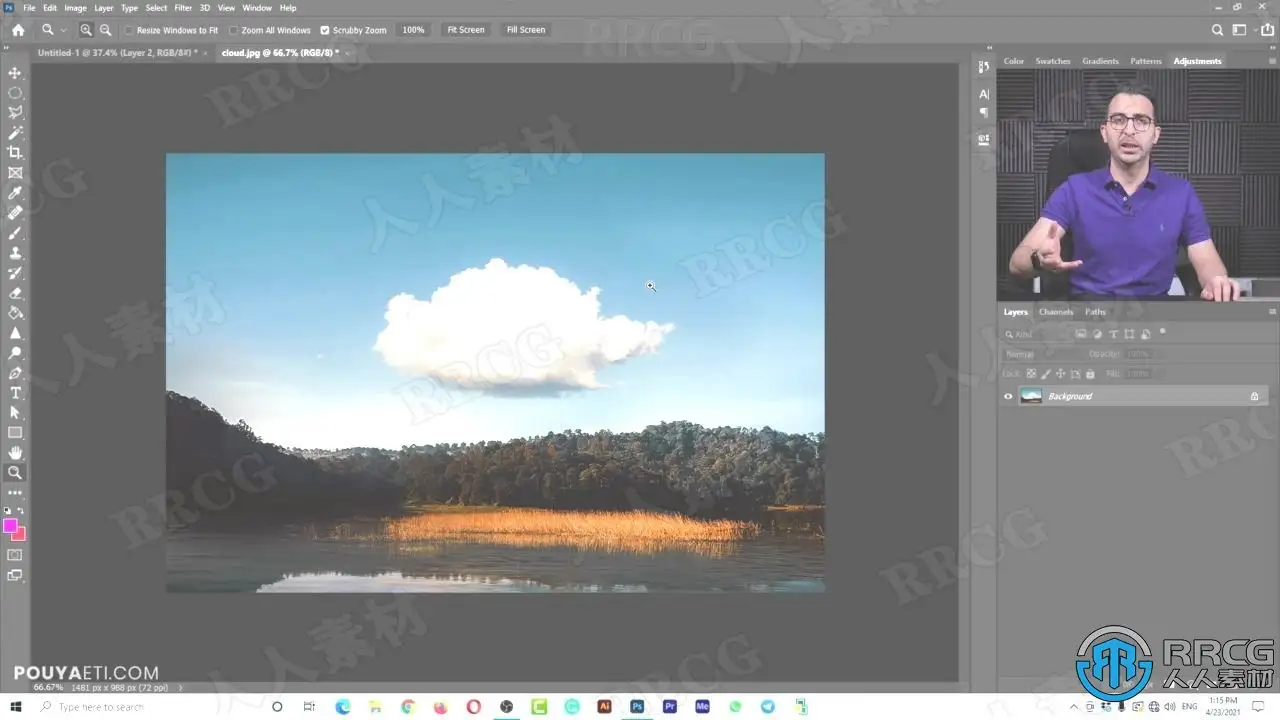The image size is (1280, 720).
Task: Select the Path Selection tool
Action: pyautogui.click(x=15, y=413)
